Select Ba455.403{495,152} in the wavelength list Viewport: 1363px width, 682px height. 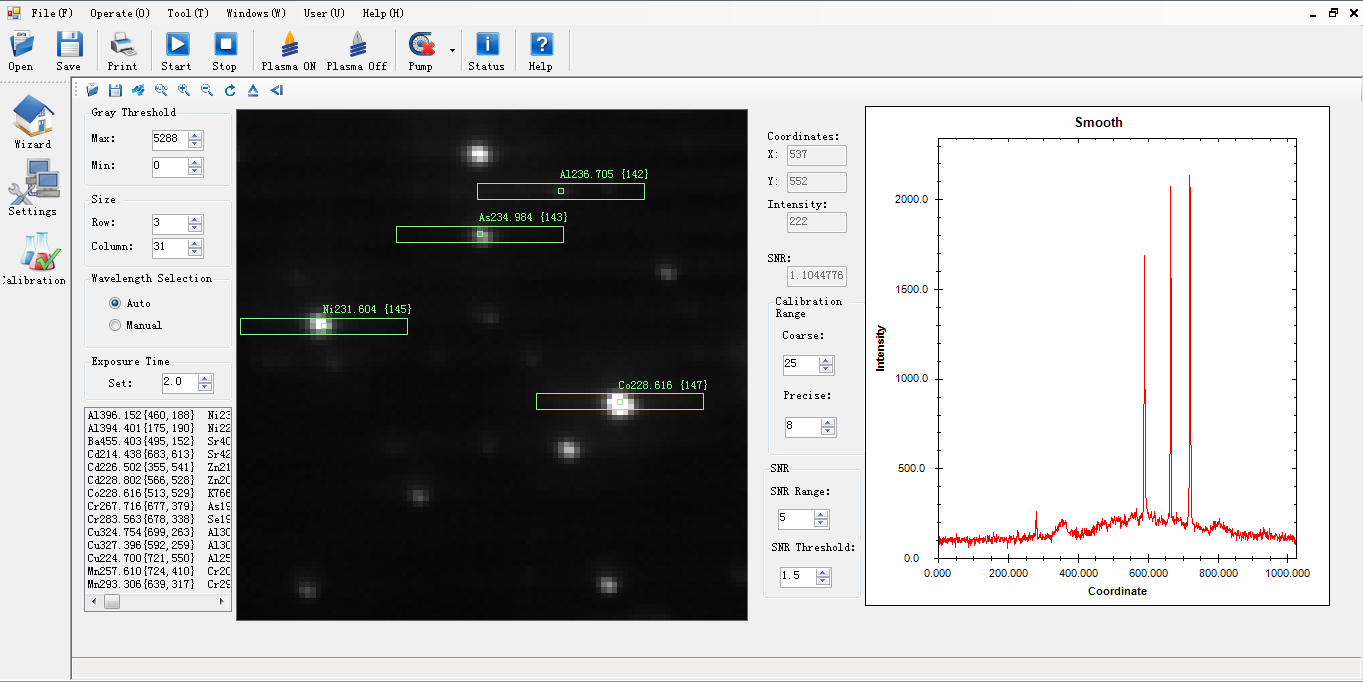click(141, 441)
